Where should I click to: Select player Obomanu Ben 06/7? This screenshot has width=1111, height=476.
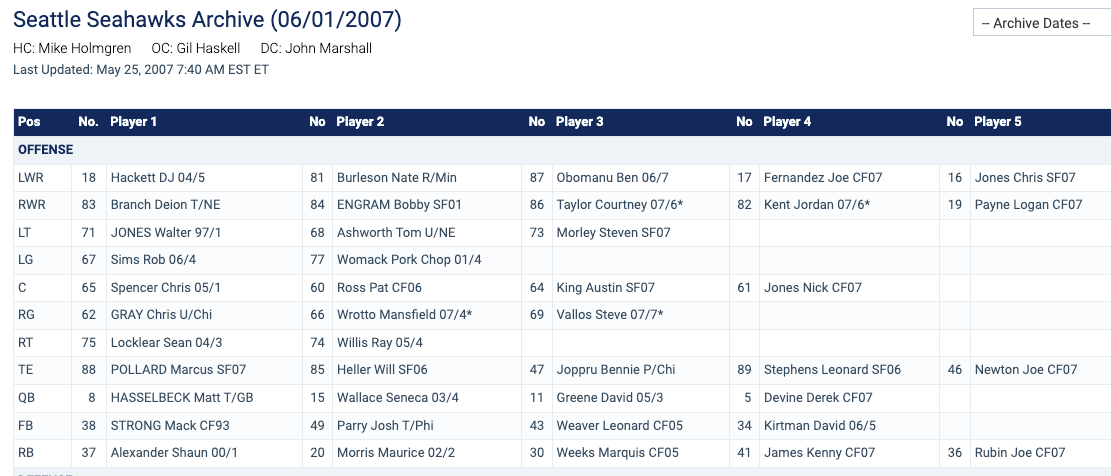point(612,178)
